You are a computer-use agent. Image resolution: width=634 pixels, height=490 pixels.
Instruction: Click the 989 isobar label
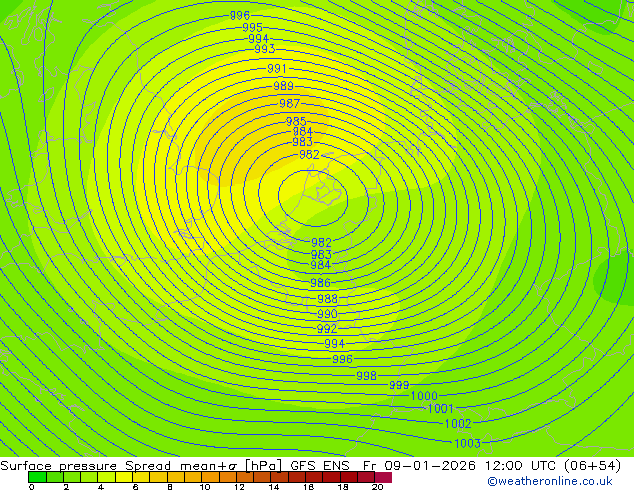283,86
